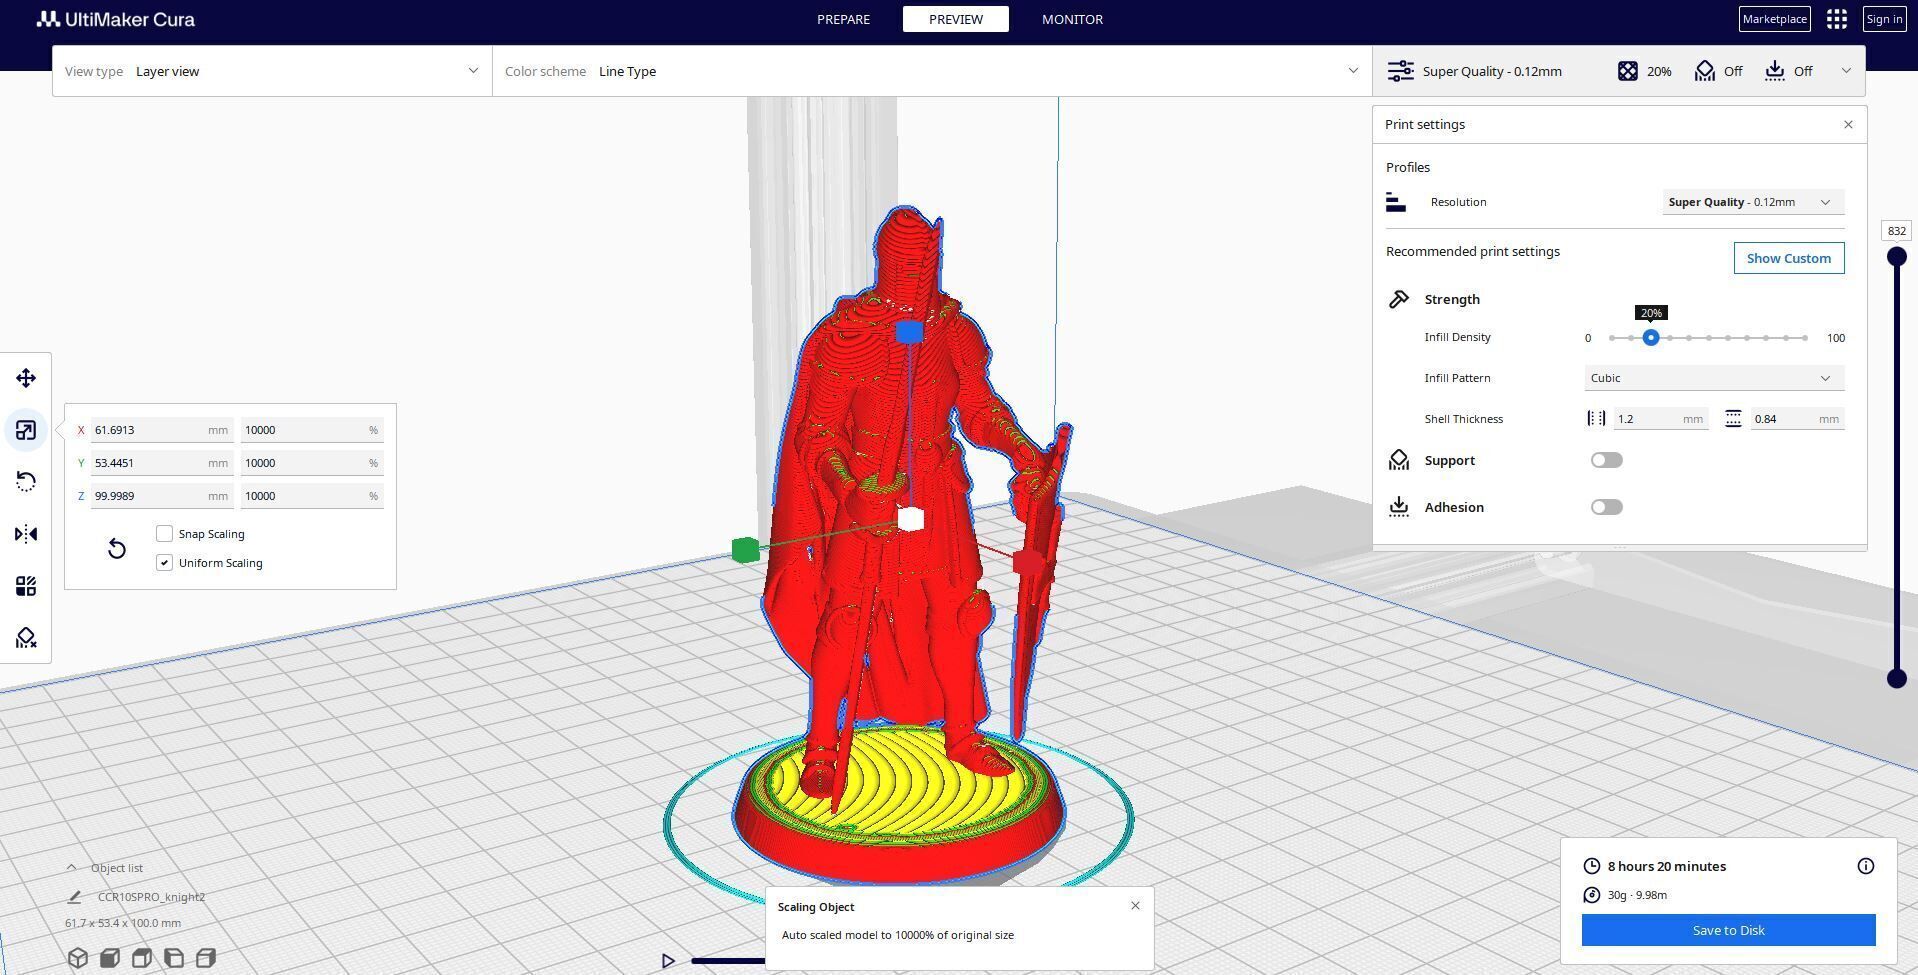Click the top layer slider handle
This screenshot has width=1918, height=975.
[1896, 257]
